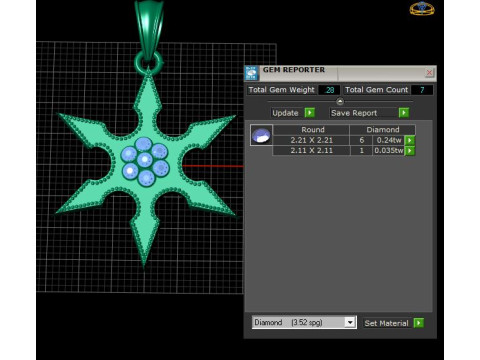Click the material dropdown arrow
Image resolution: width=480 pixels, height=360 pixels.
pyautogui.click(x=350, y=322)
